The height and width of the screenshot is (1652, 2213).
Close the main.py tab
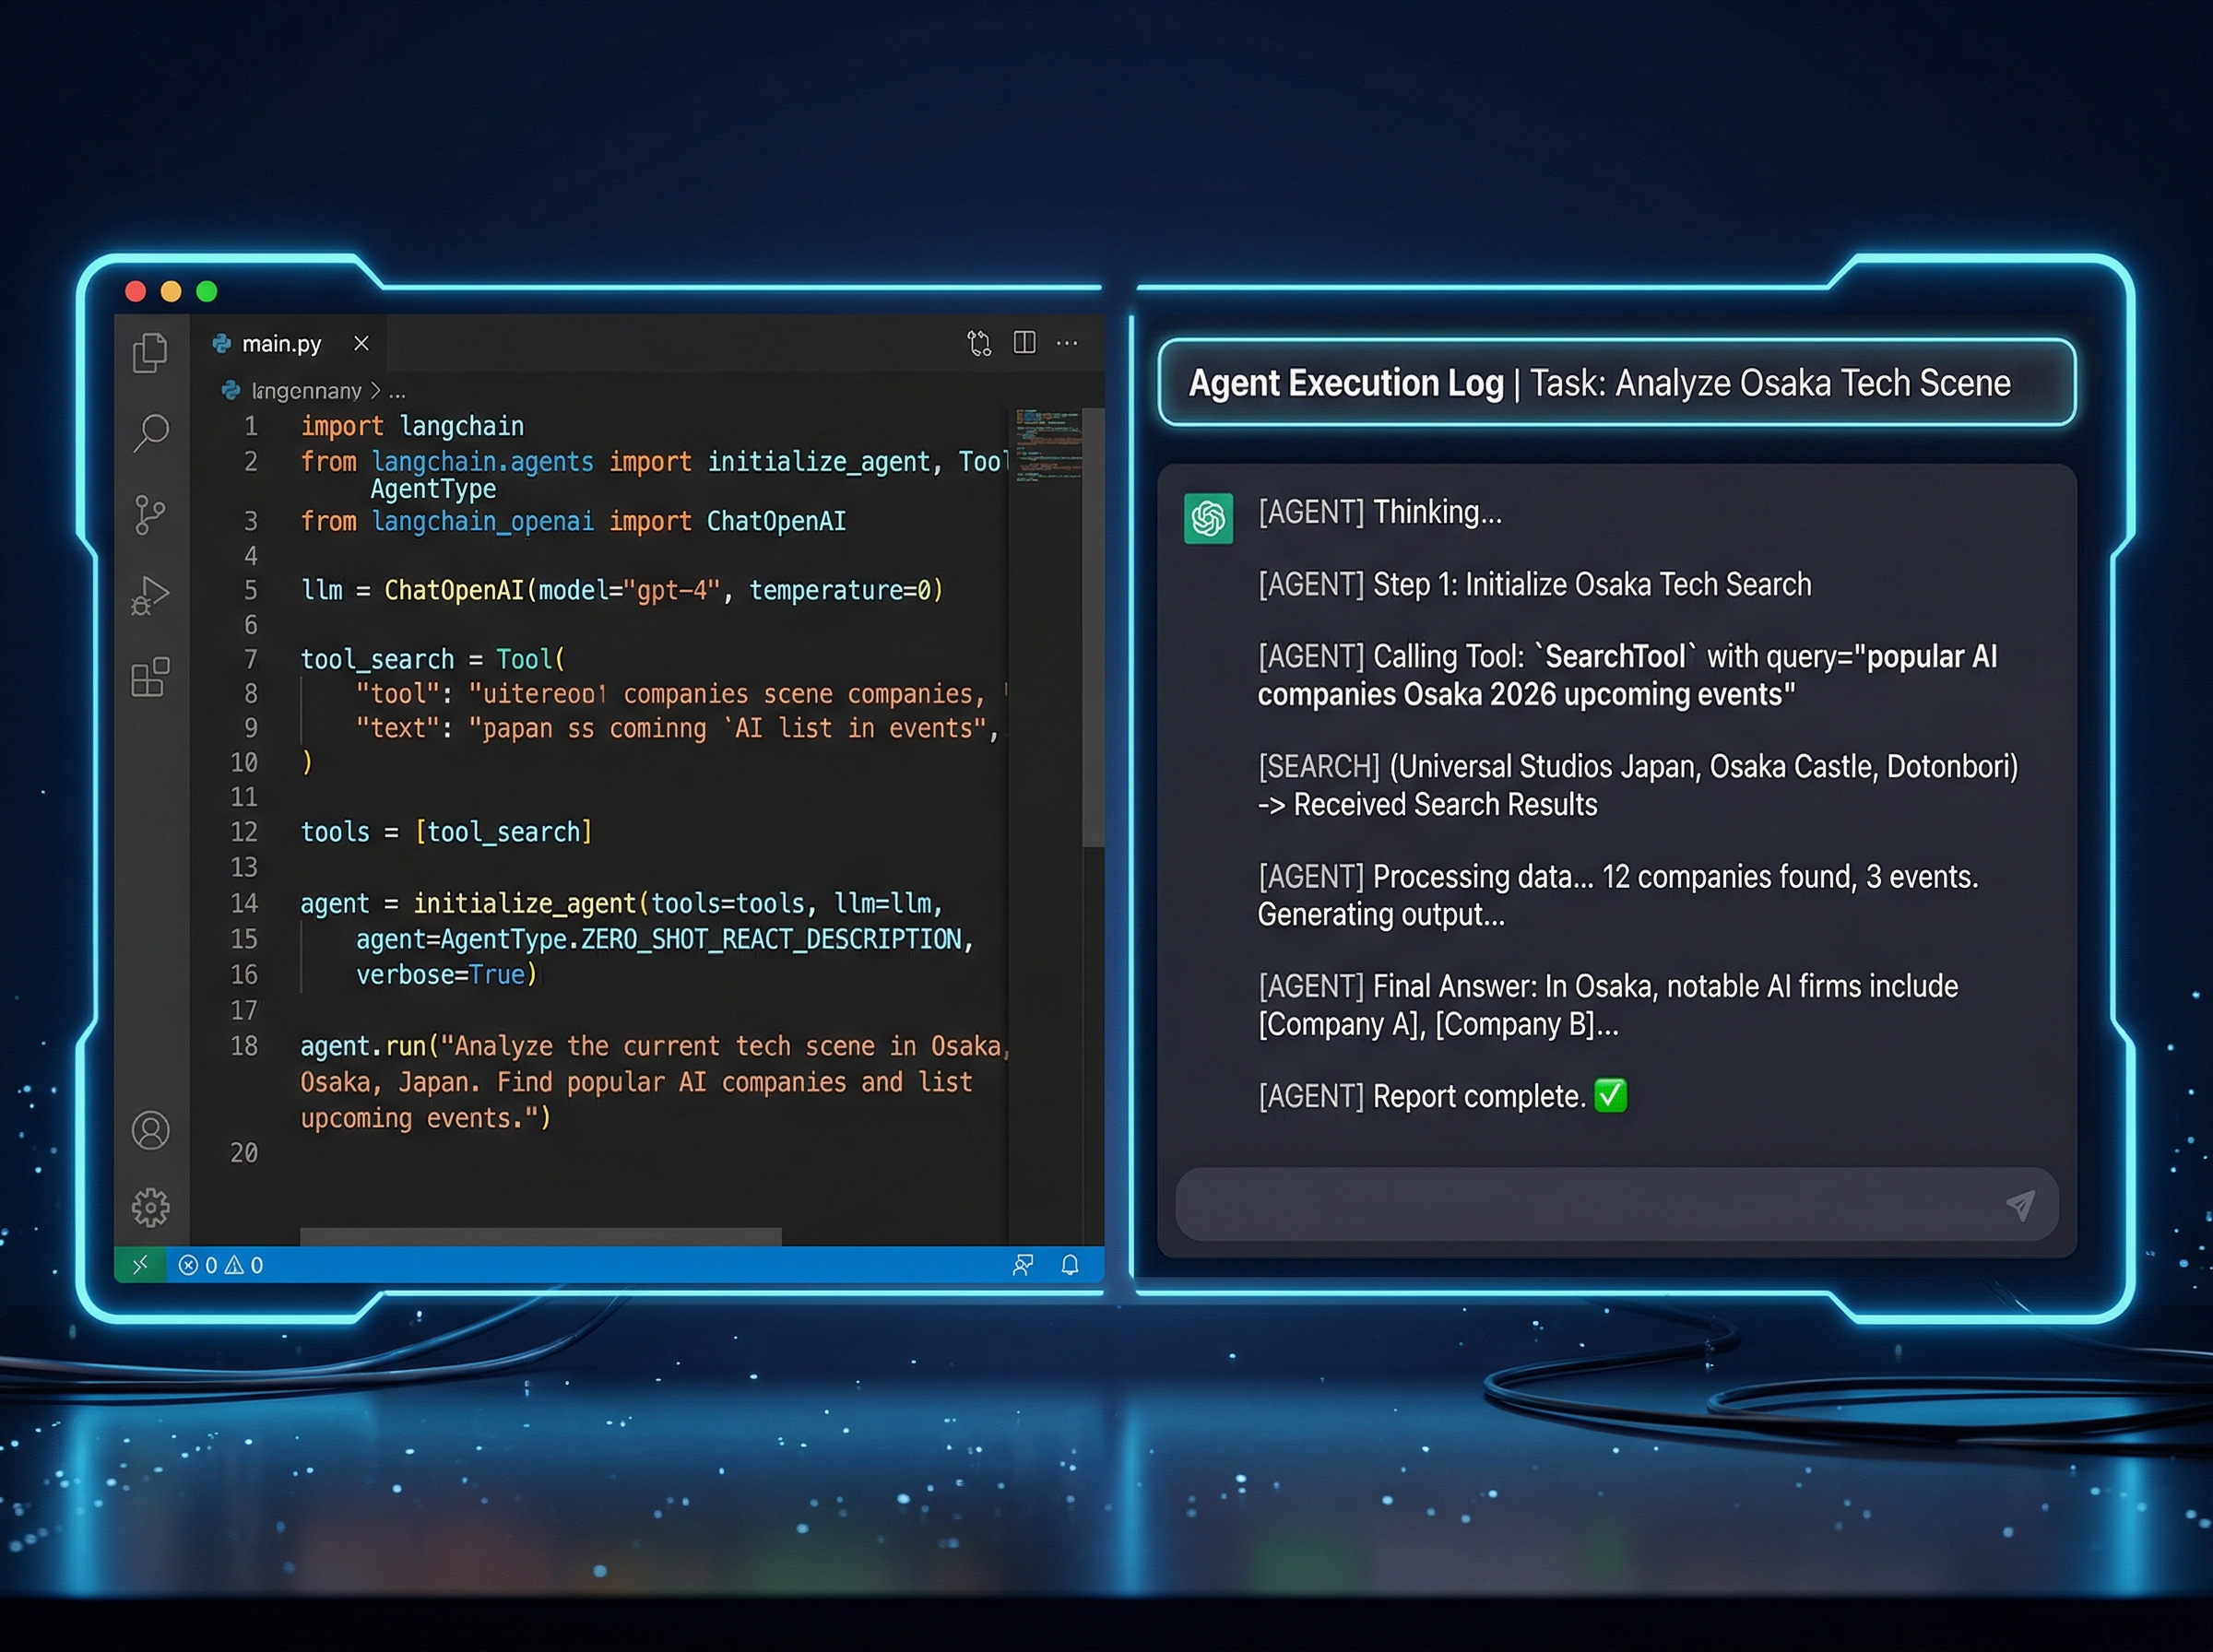click(x=361, y=343)
